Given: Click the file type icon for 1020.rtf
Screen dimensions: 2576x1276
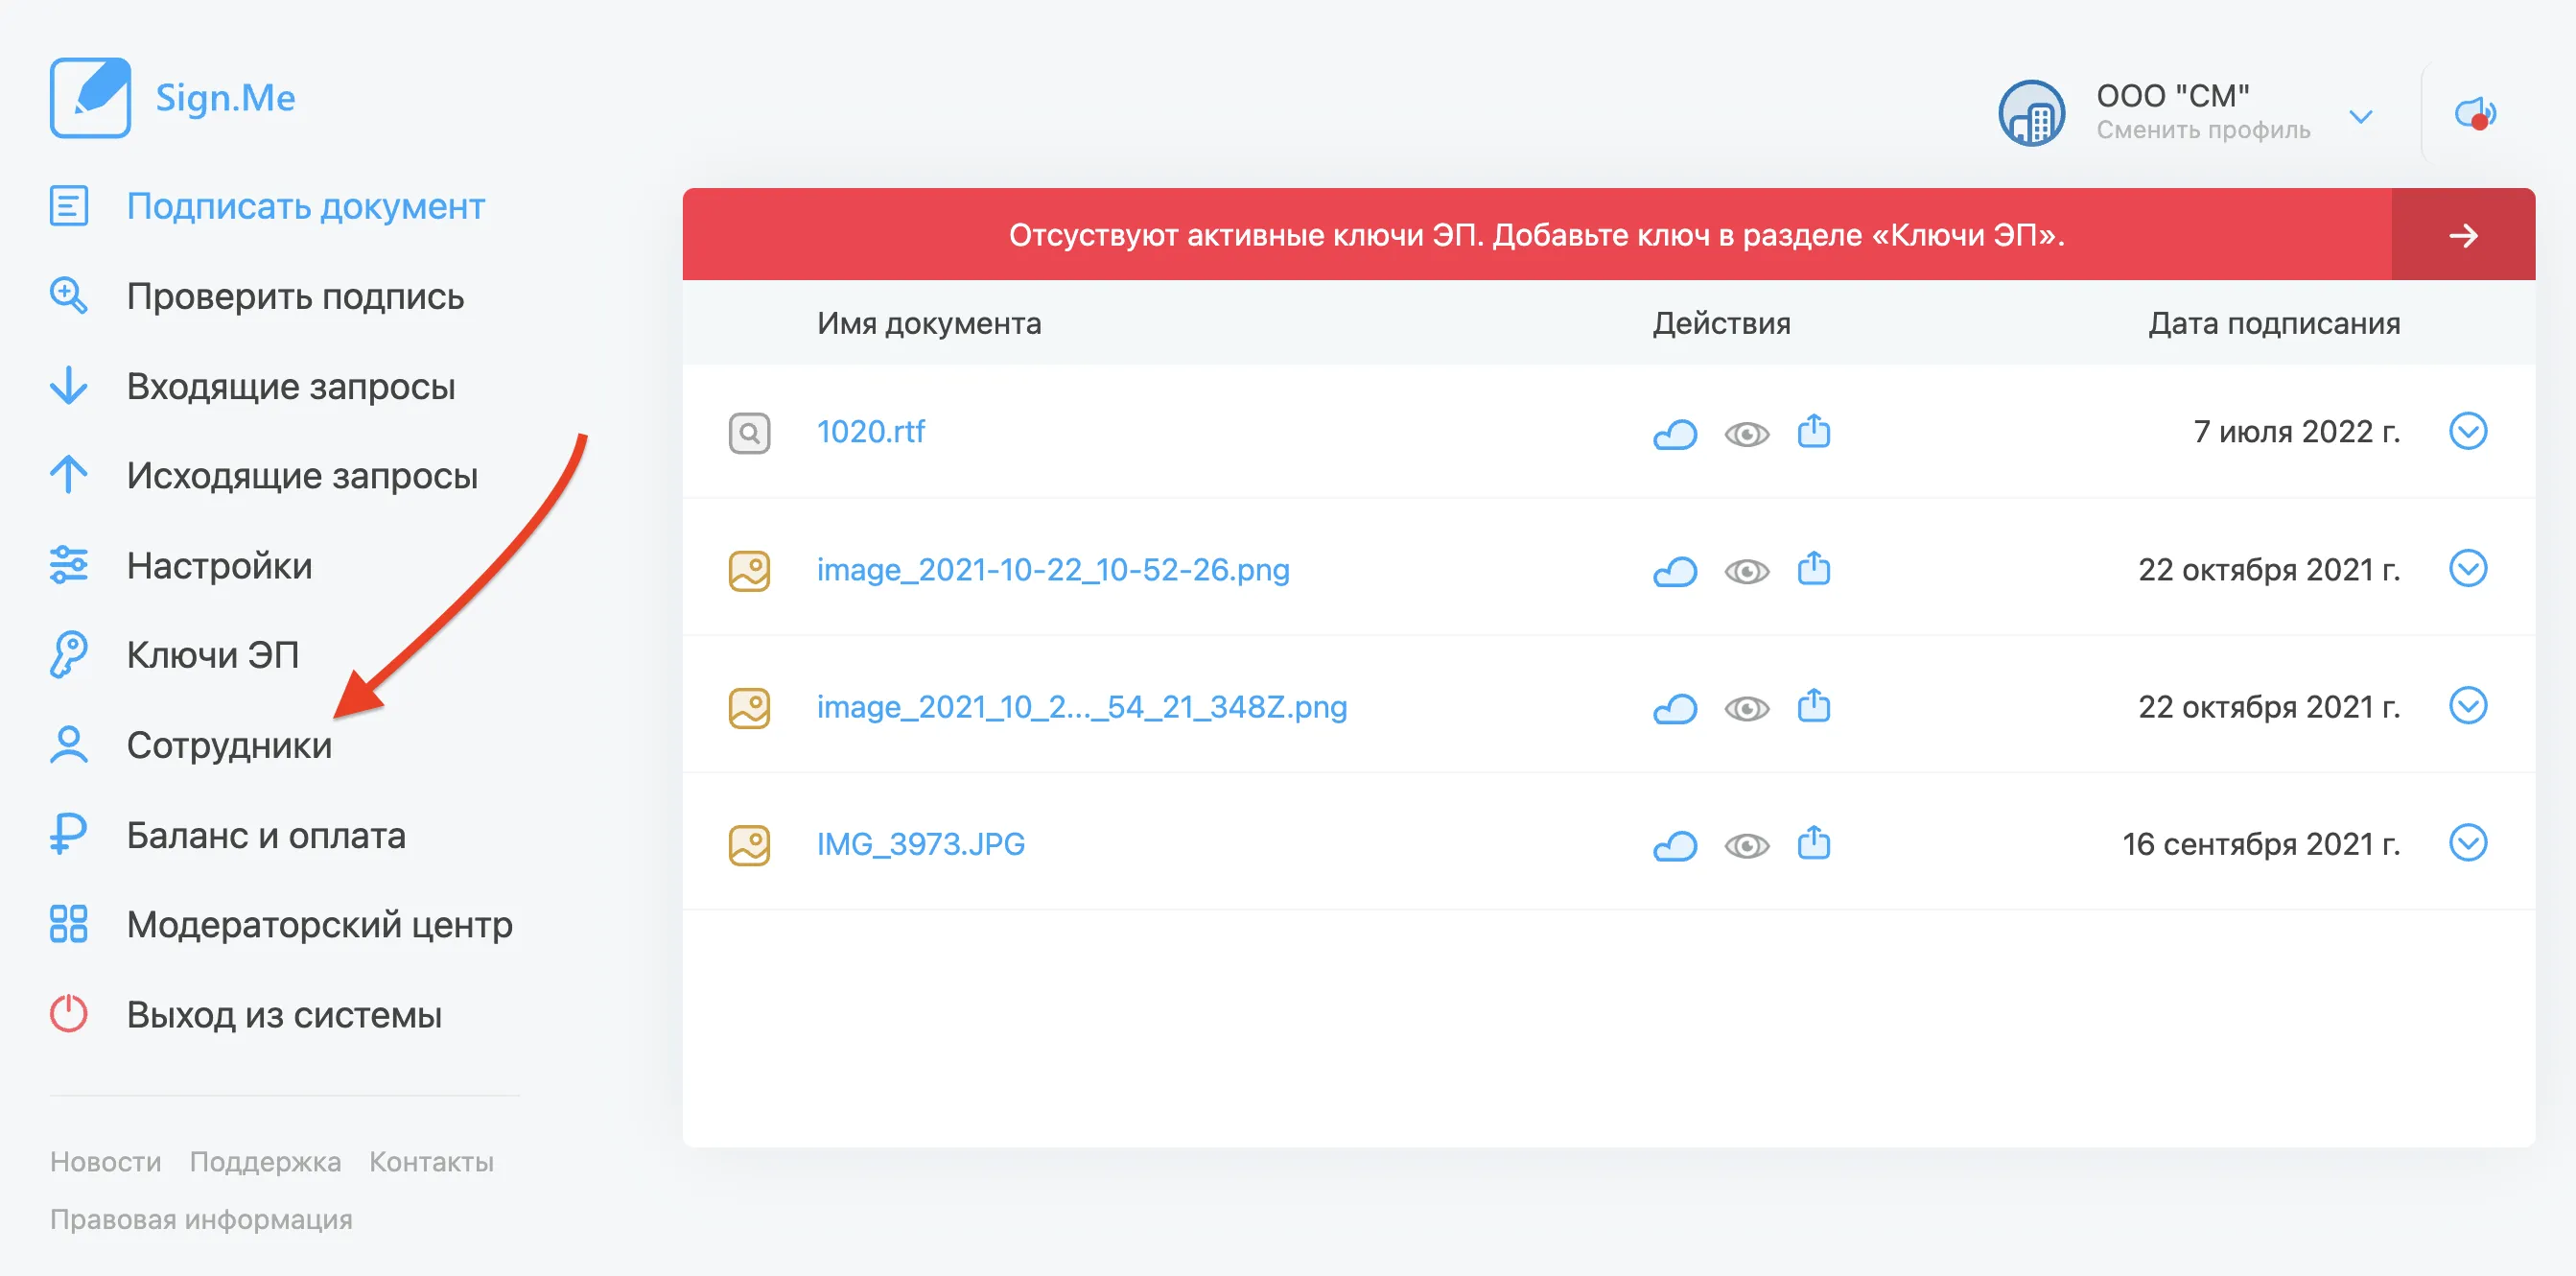Looking at the screenshot, I should click(x=749, y=433).
